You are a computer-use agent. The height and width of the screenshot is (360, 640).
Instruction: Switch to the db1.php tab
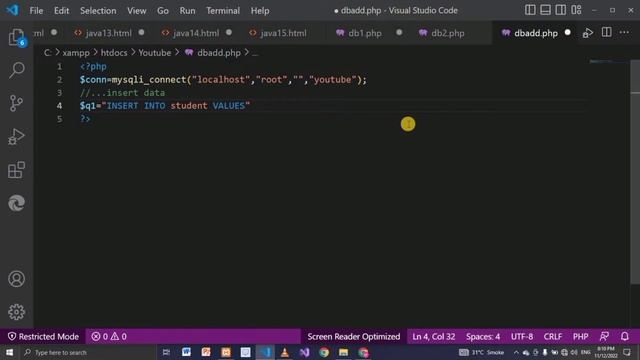364,33
